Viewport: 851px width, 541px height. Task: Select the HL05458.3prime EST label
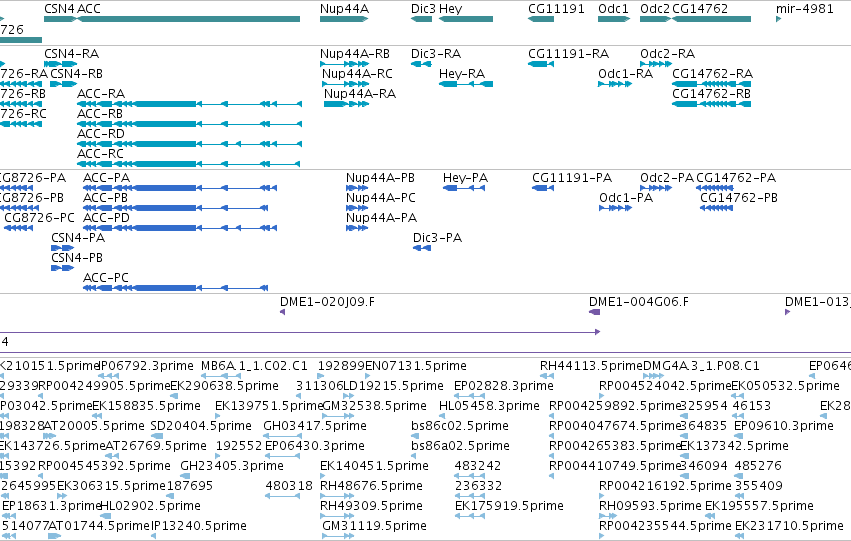490,406
